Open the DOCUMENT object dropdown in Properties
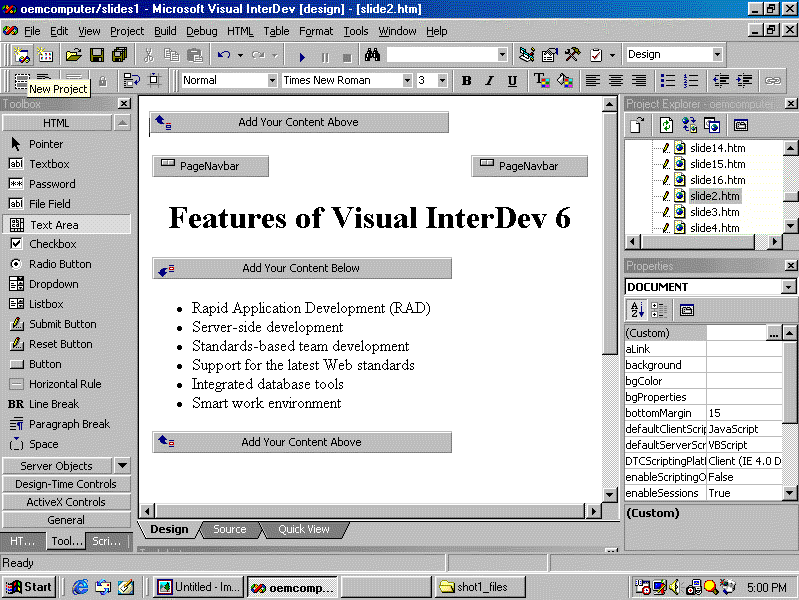The image size is (799, 600). 788,287
